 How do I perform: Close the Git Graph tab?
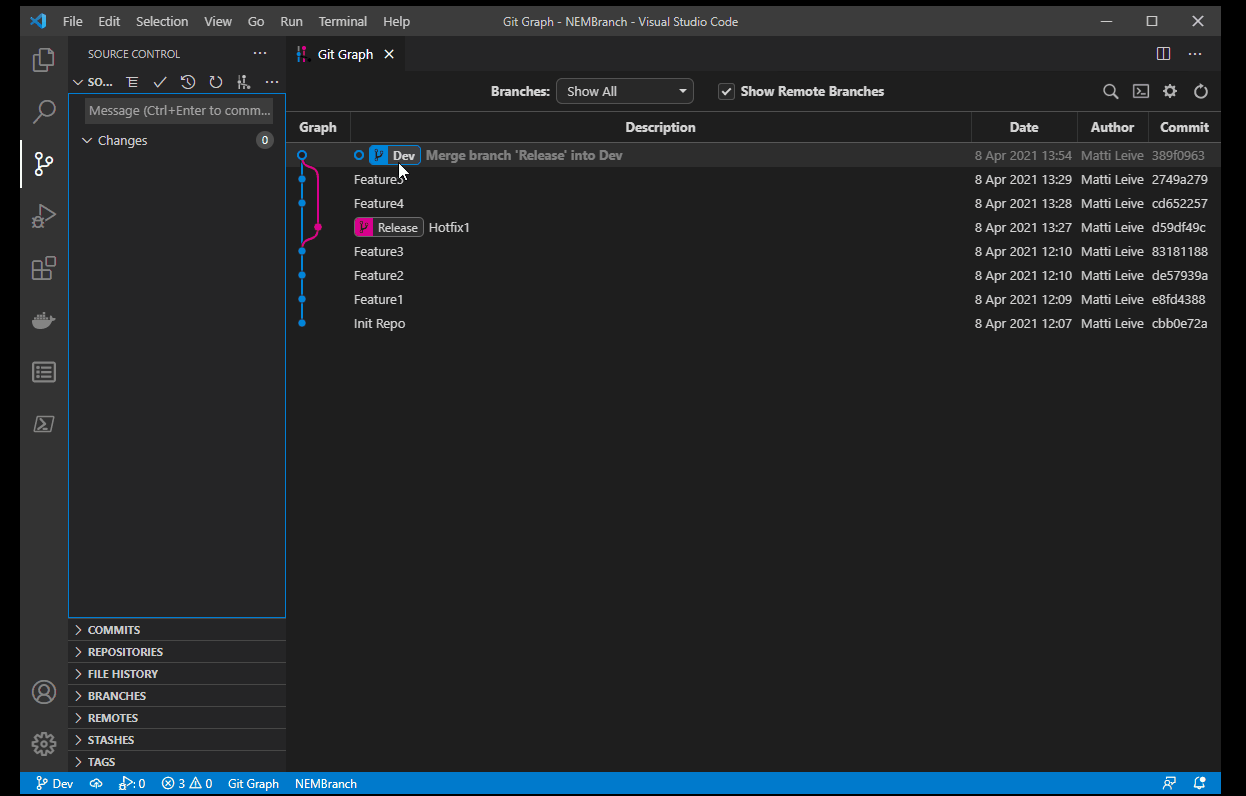coord(389,54)
